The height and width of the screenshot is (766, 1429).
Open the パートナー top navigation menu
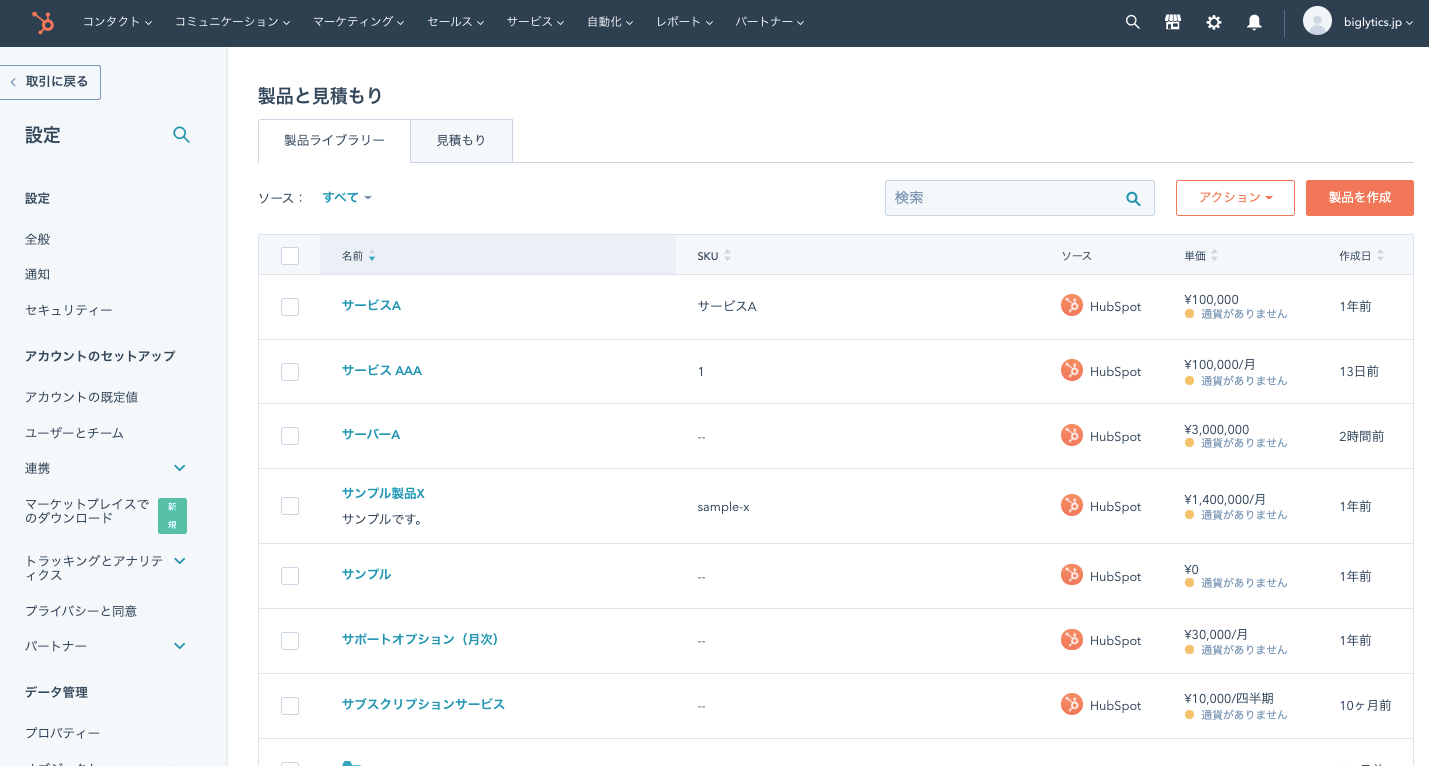click(x=769, y=22)
